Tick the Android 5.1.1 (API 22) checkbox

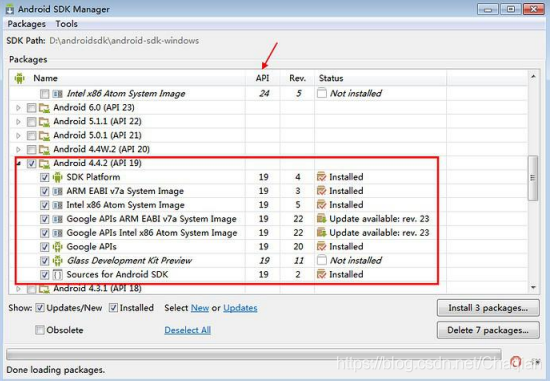point(31,122)
